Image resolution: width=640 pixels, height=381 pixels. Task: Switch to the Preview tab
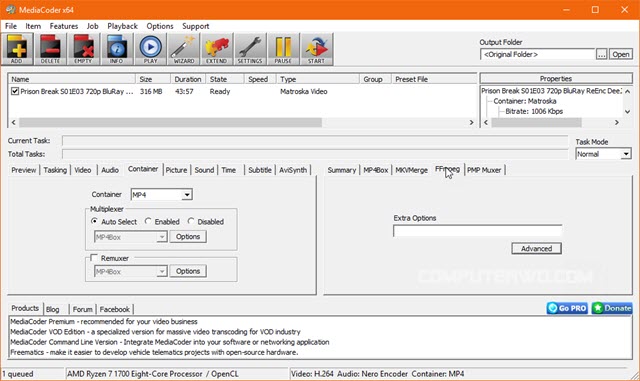point(24,170)
